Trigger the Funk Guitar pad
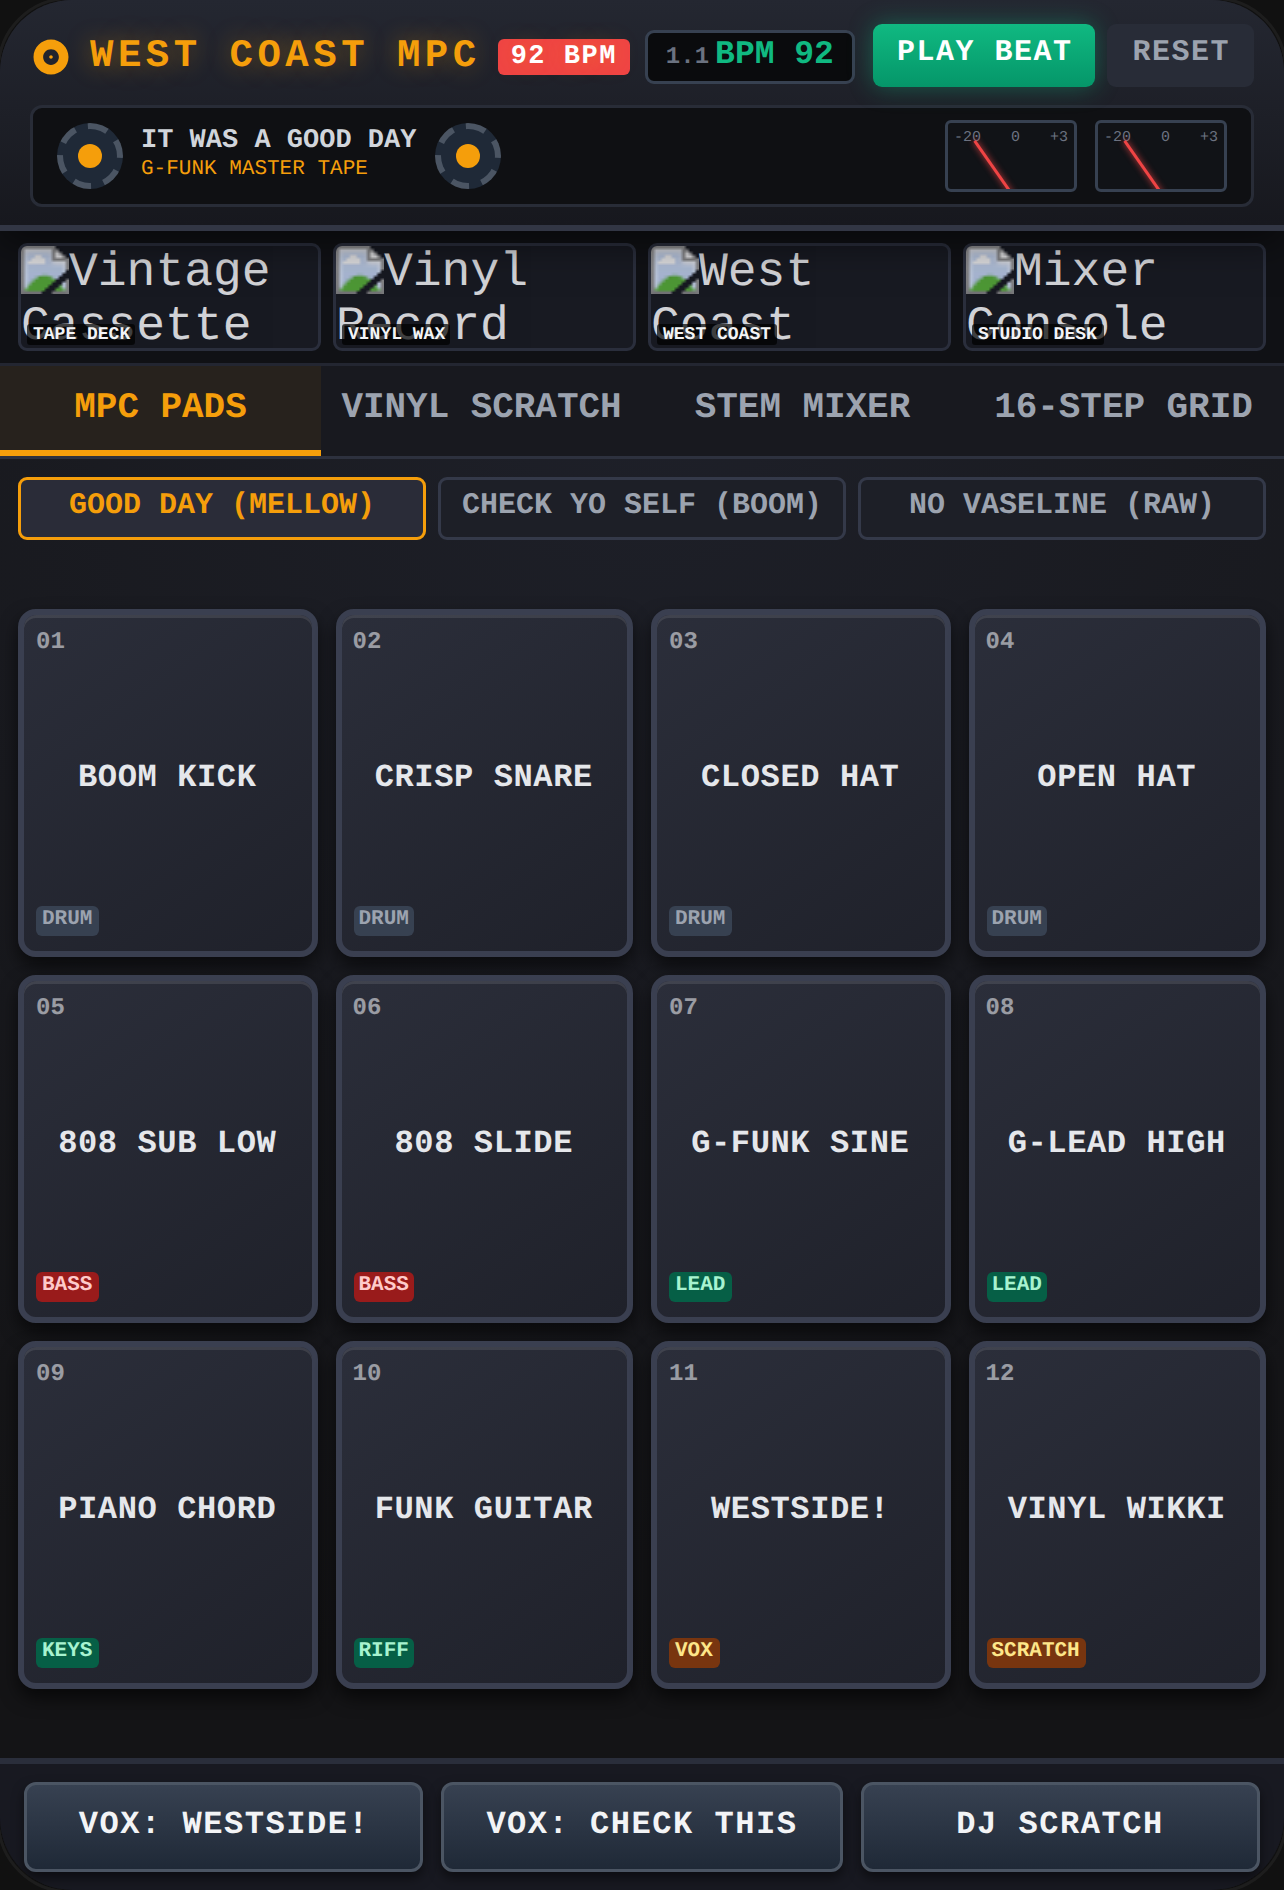The width and height of the screenshot is (1284, 1890). pyautogui.click(x=484, y=1515)
